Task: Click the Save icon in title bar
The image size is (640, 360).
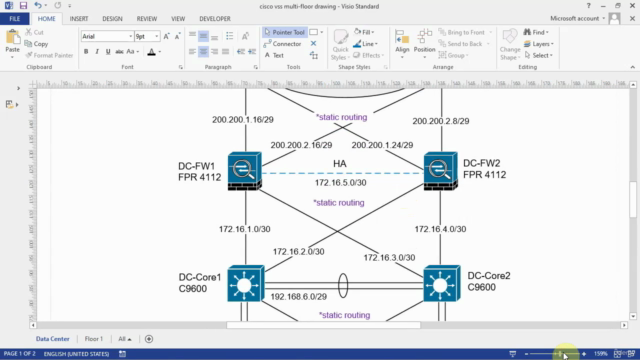Action: 23,6
